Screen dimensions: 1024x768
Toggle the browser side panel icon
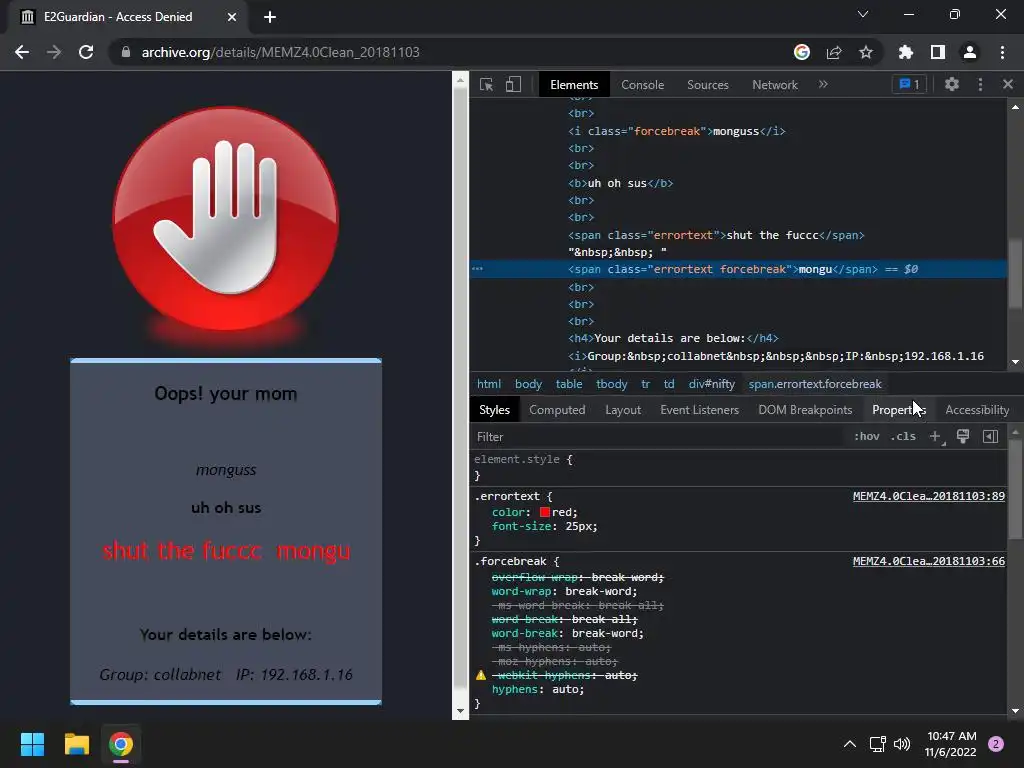coord(938,52)
